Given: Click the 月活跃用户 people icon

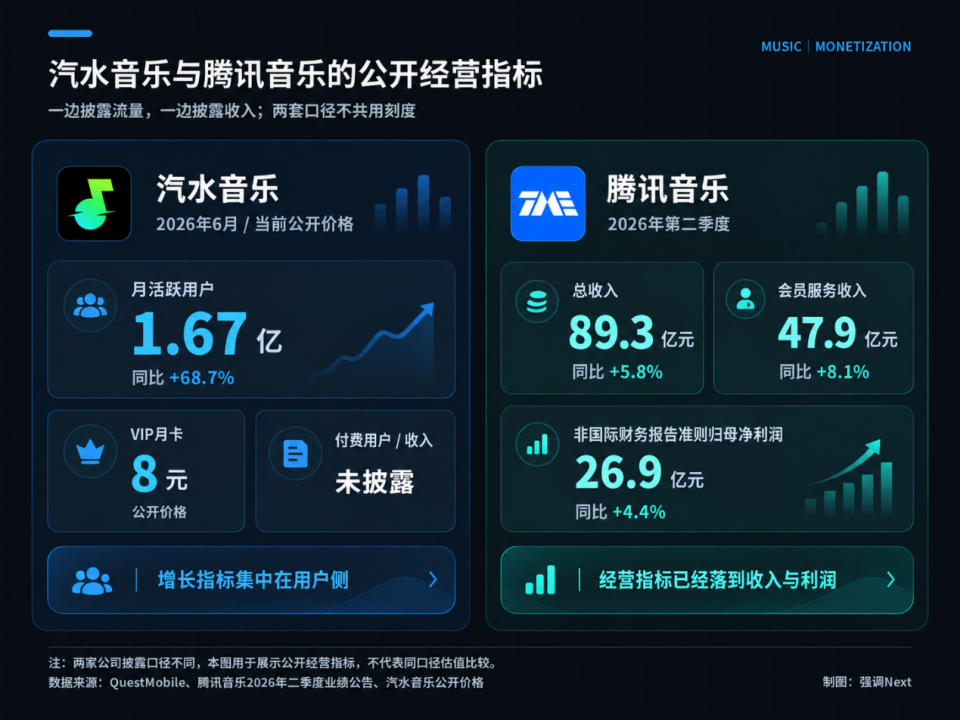Looking at the screenshot, I should point(90,305).
